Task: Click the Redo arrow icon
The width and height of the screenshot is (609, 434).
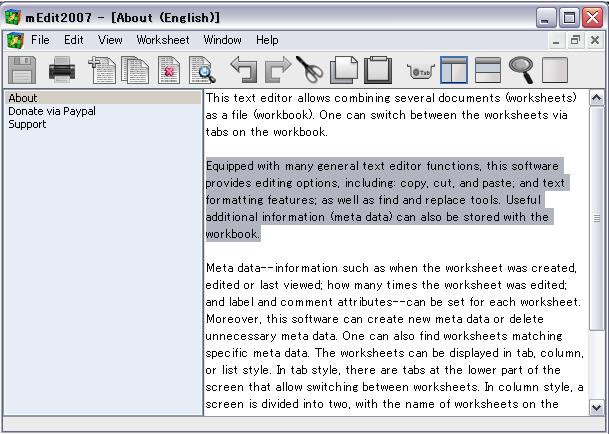Action: [x=278, y=70]
